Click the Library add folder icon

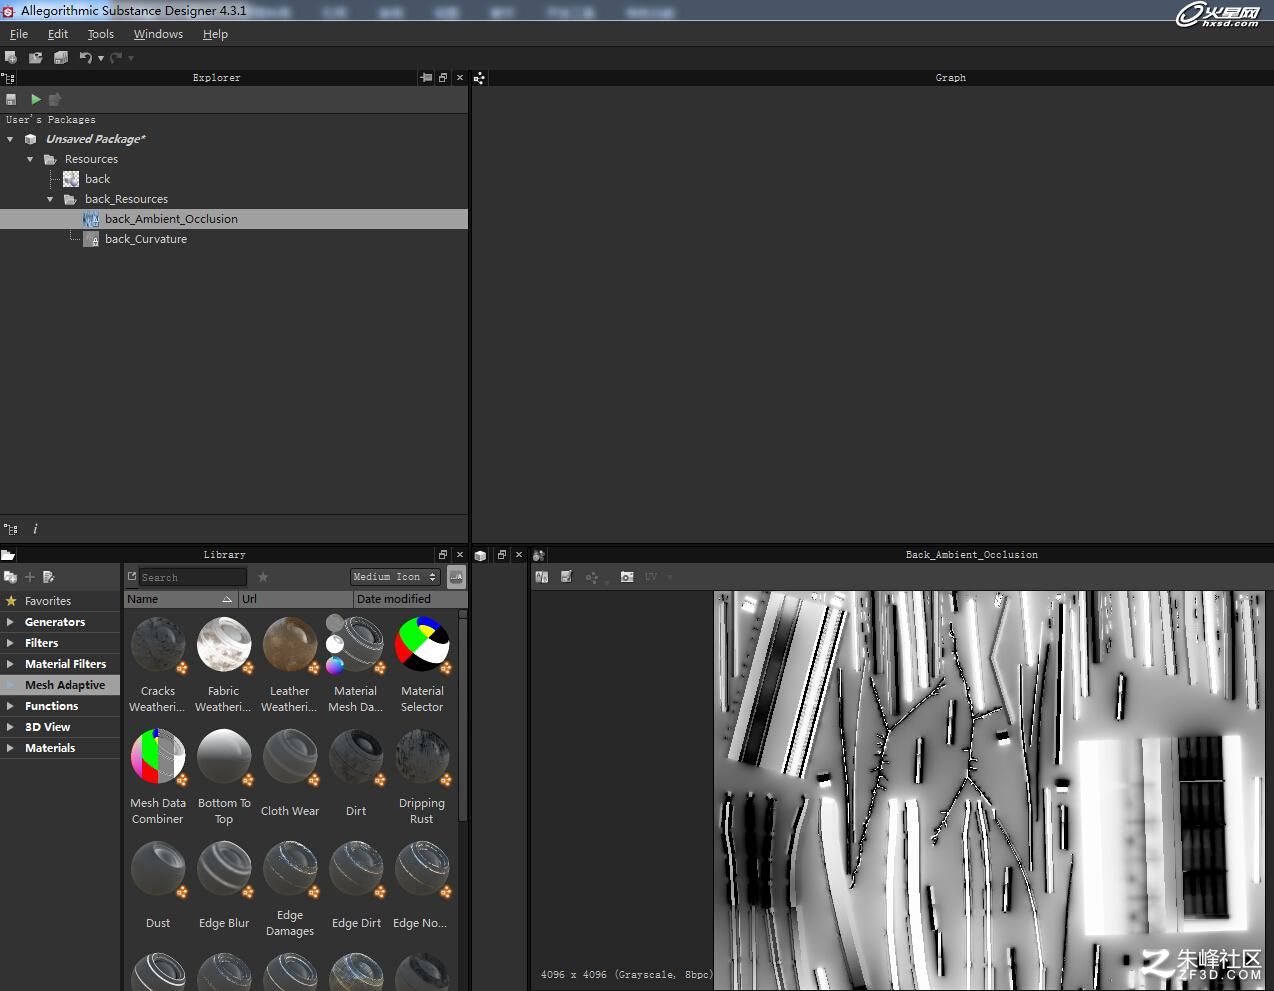pos(10,577)
